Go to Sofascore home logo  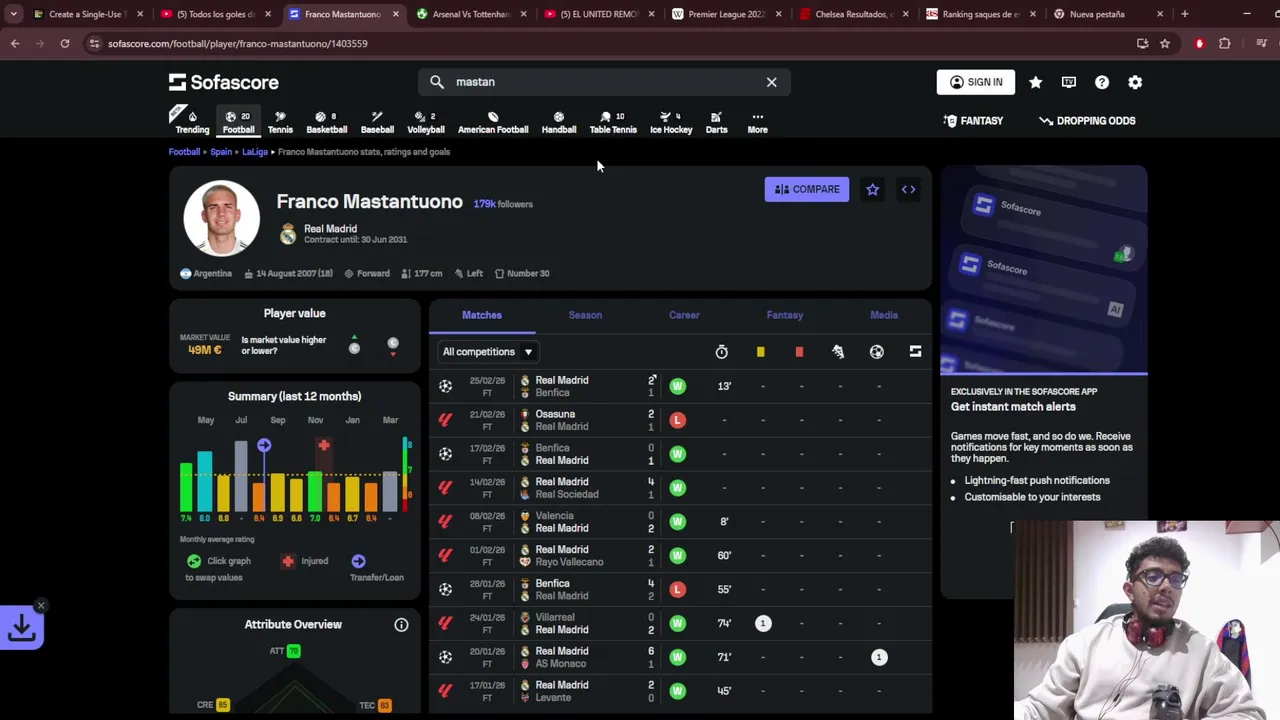224,82
